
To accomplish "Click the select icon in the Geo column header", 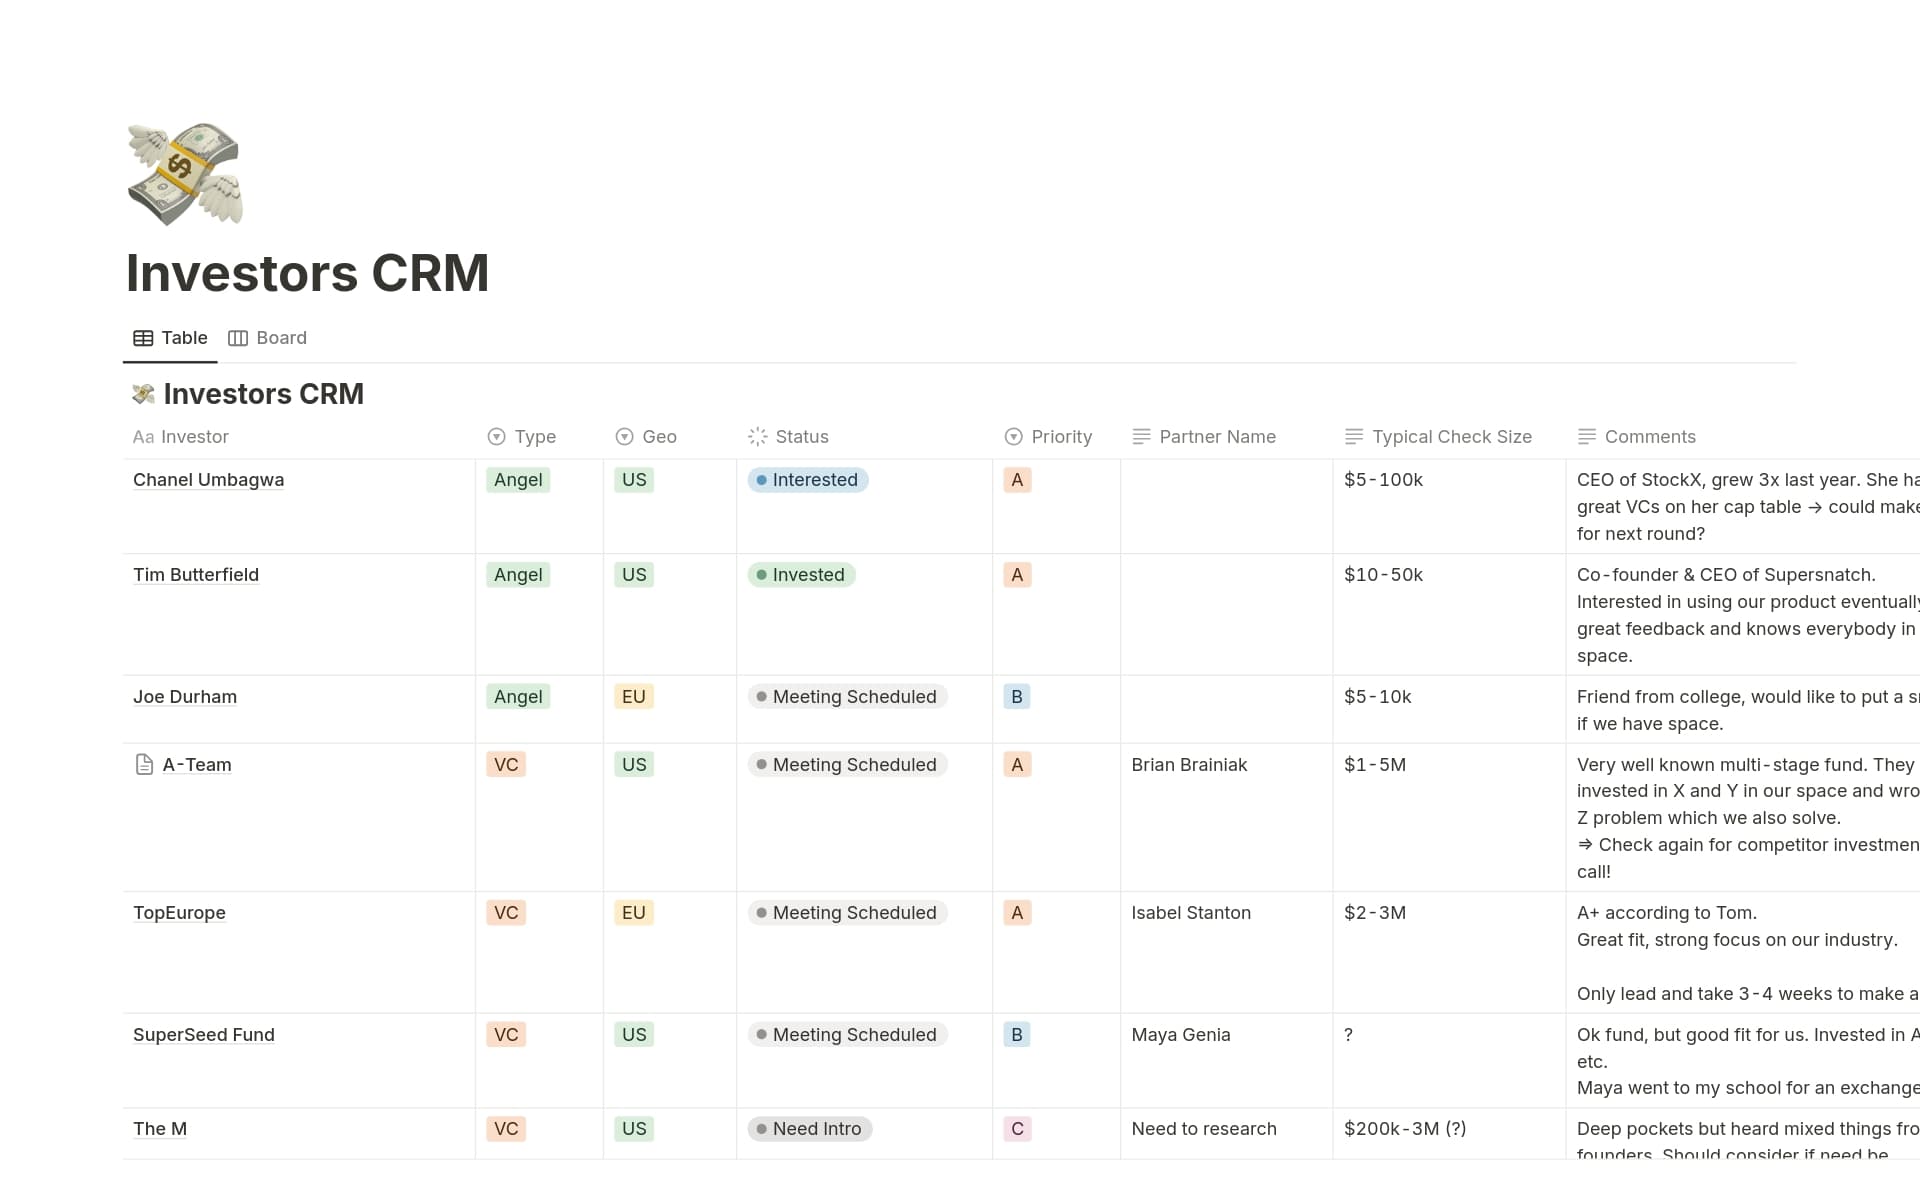I will (624, 437).
